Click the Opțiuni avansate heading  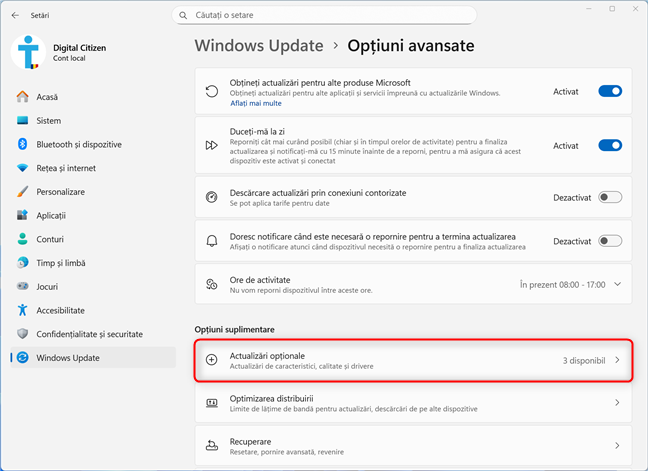pos(411,45)
